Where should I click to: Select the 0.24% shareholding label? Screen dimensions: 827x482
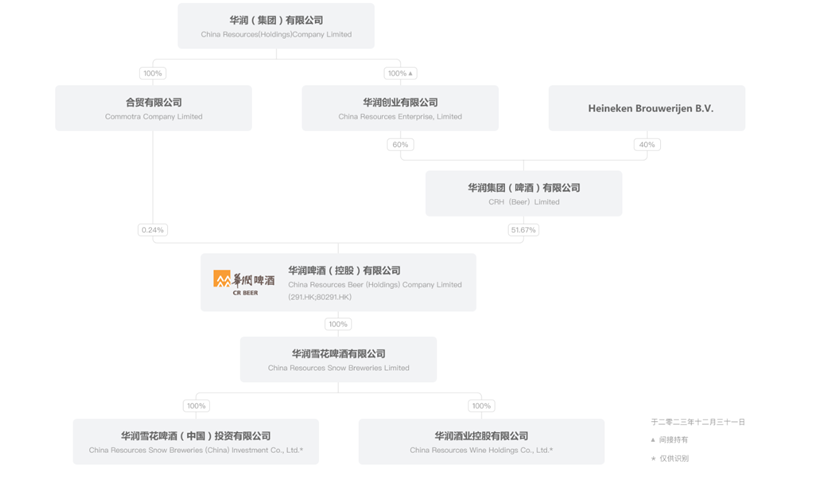pos(153,230)
